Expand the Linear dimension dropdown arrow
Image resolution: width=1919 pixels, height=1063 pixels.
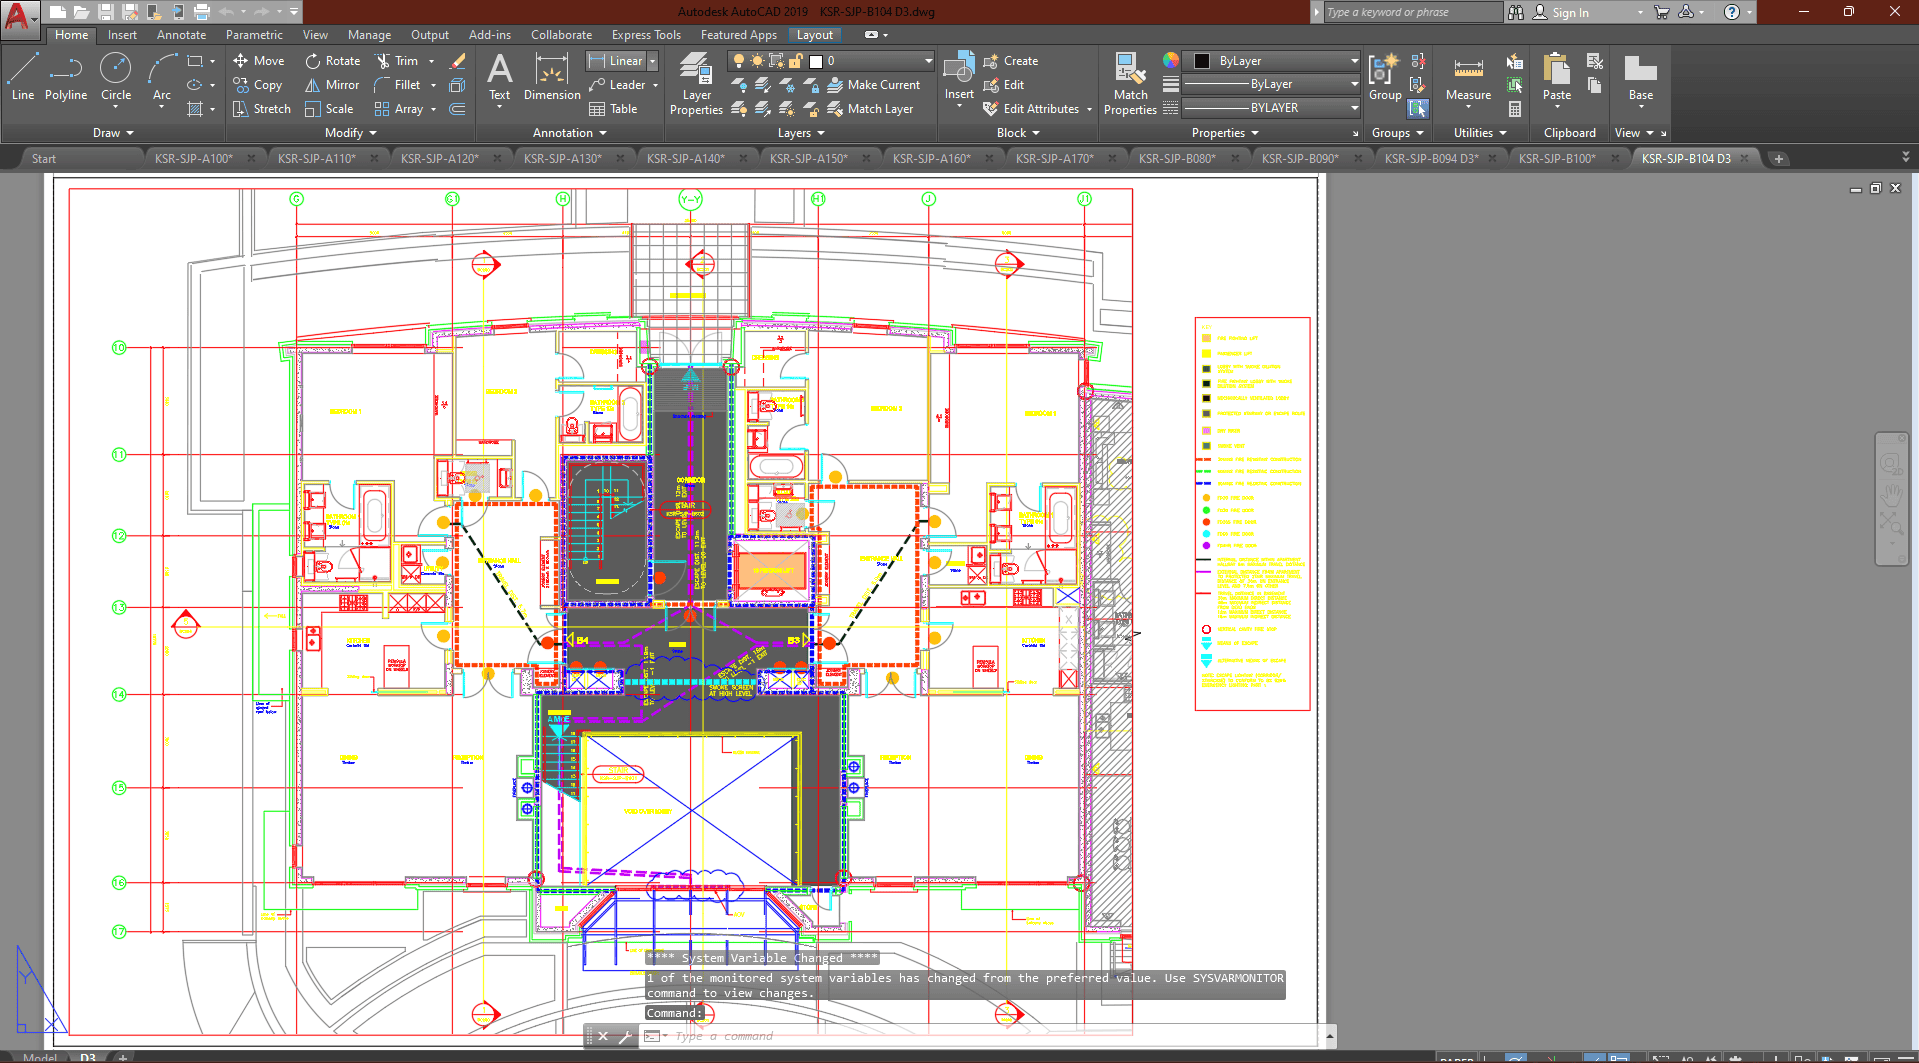pos(653,61)
